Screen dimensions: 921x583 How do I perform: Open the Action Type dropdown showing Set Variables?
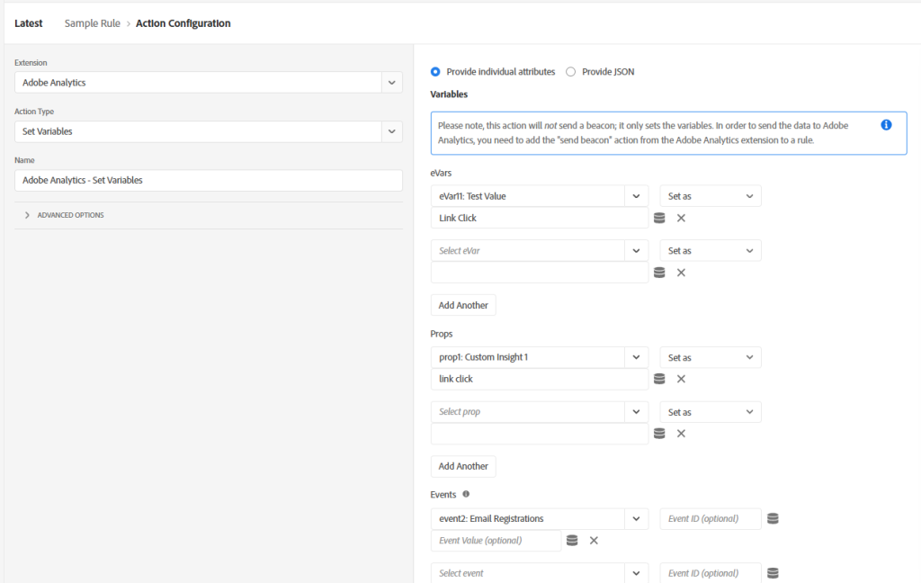click(x=392, y=132)
